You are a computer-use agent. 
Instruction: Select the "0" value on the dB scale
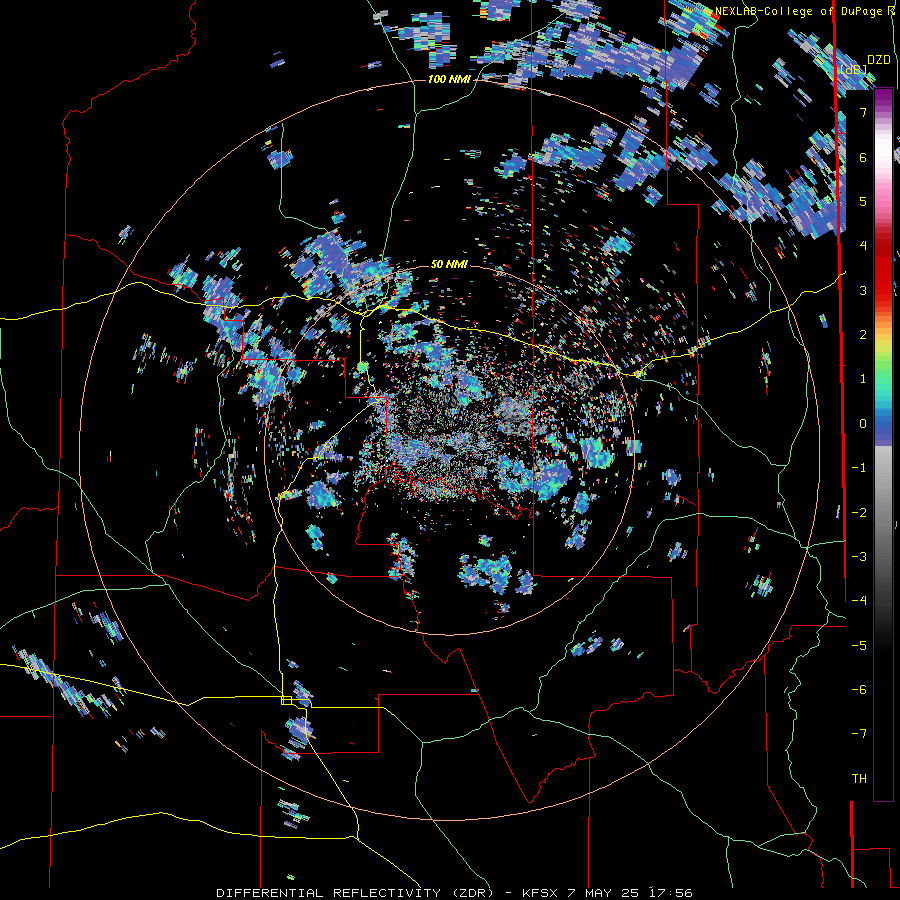[x=863, y=424]
